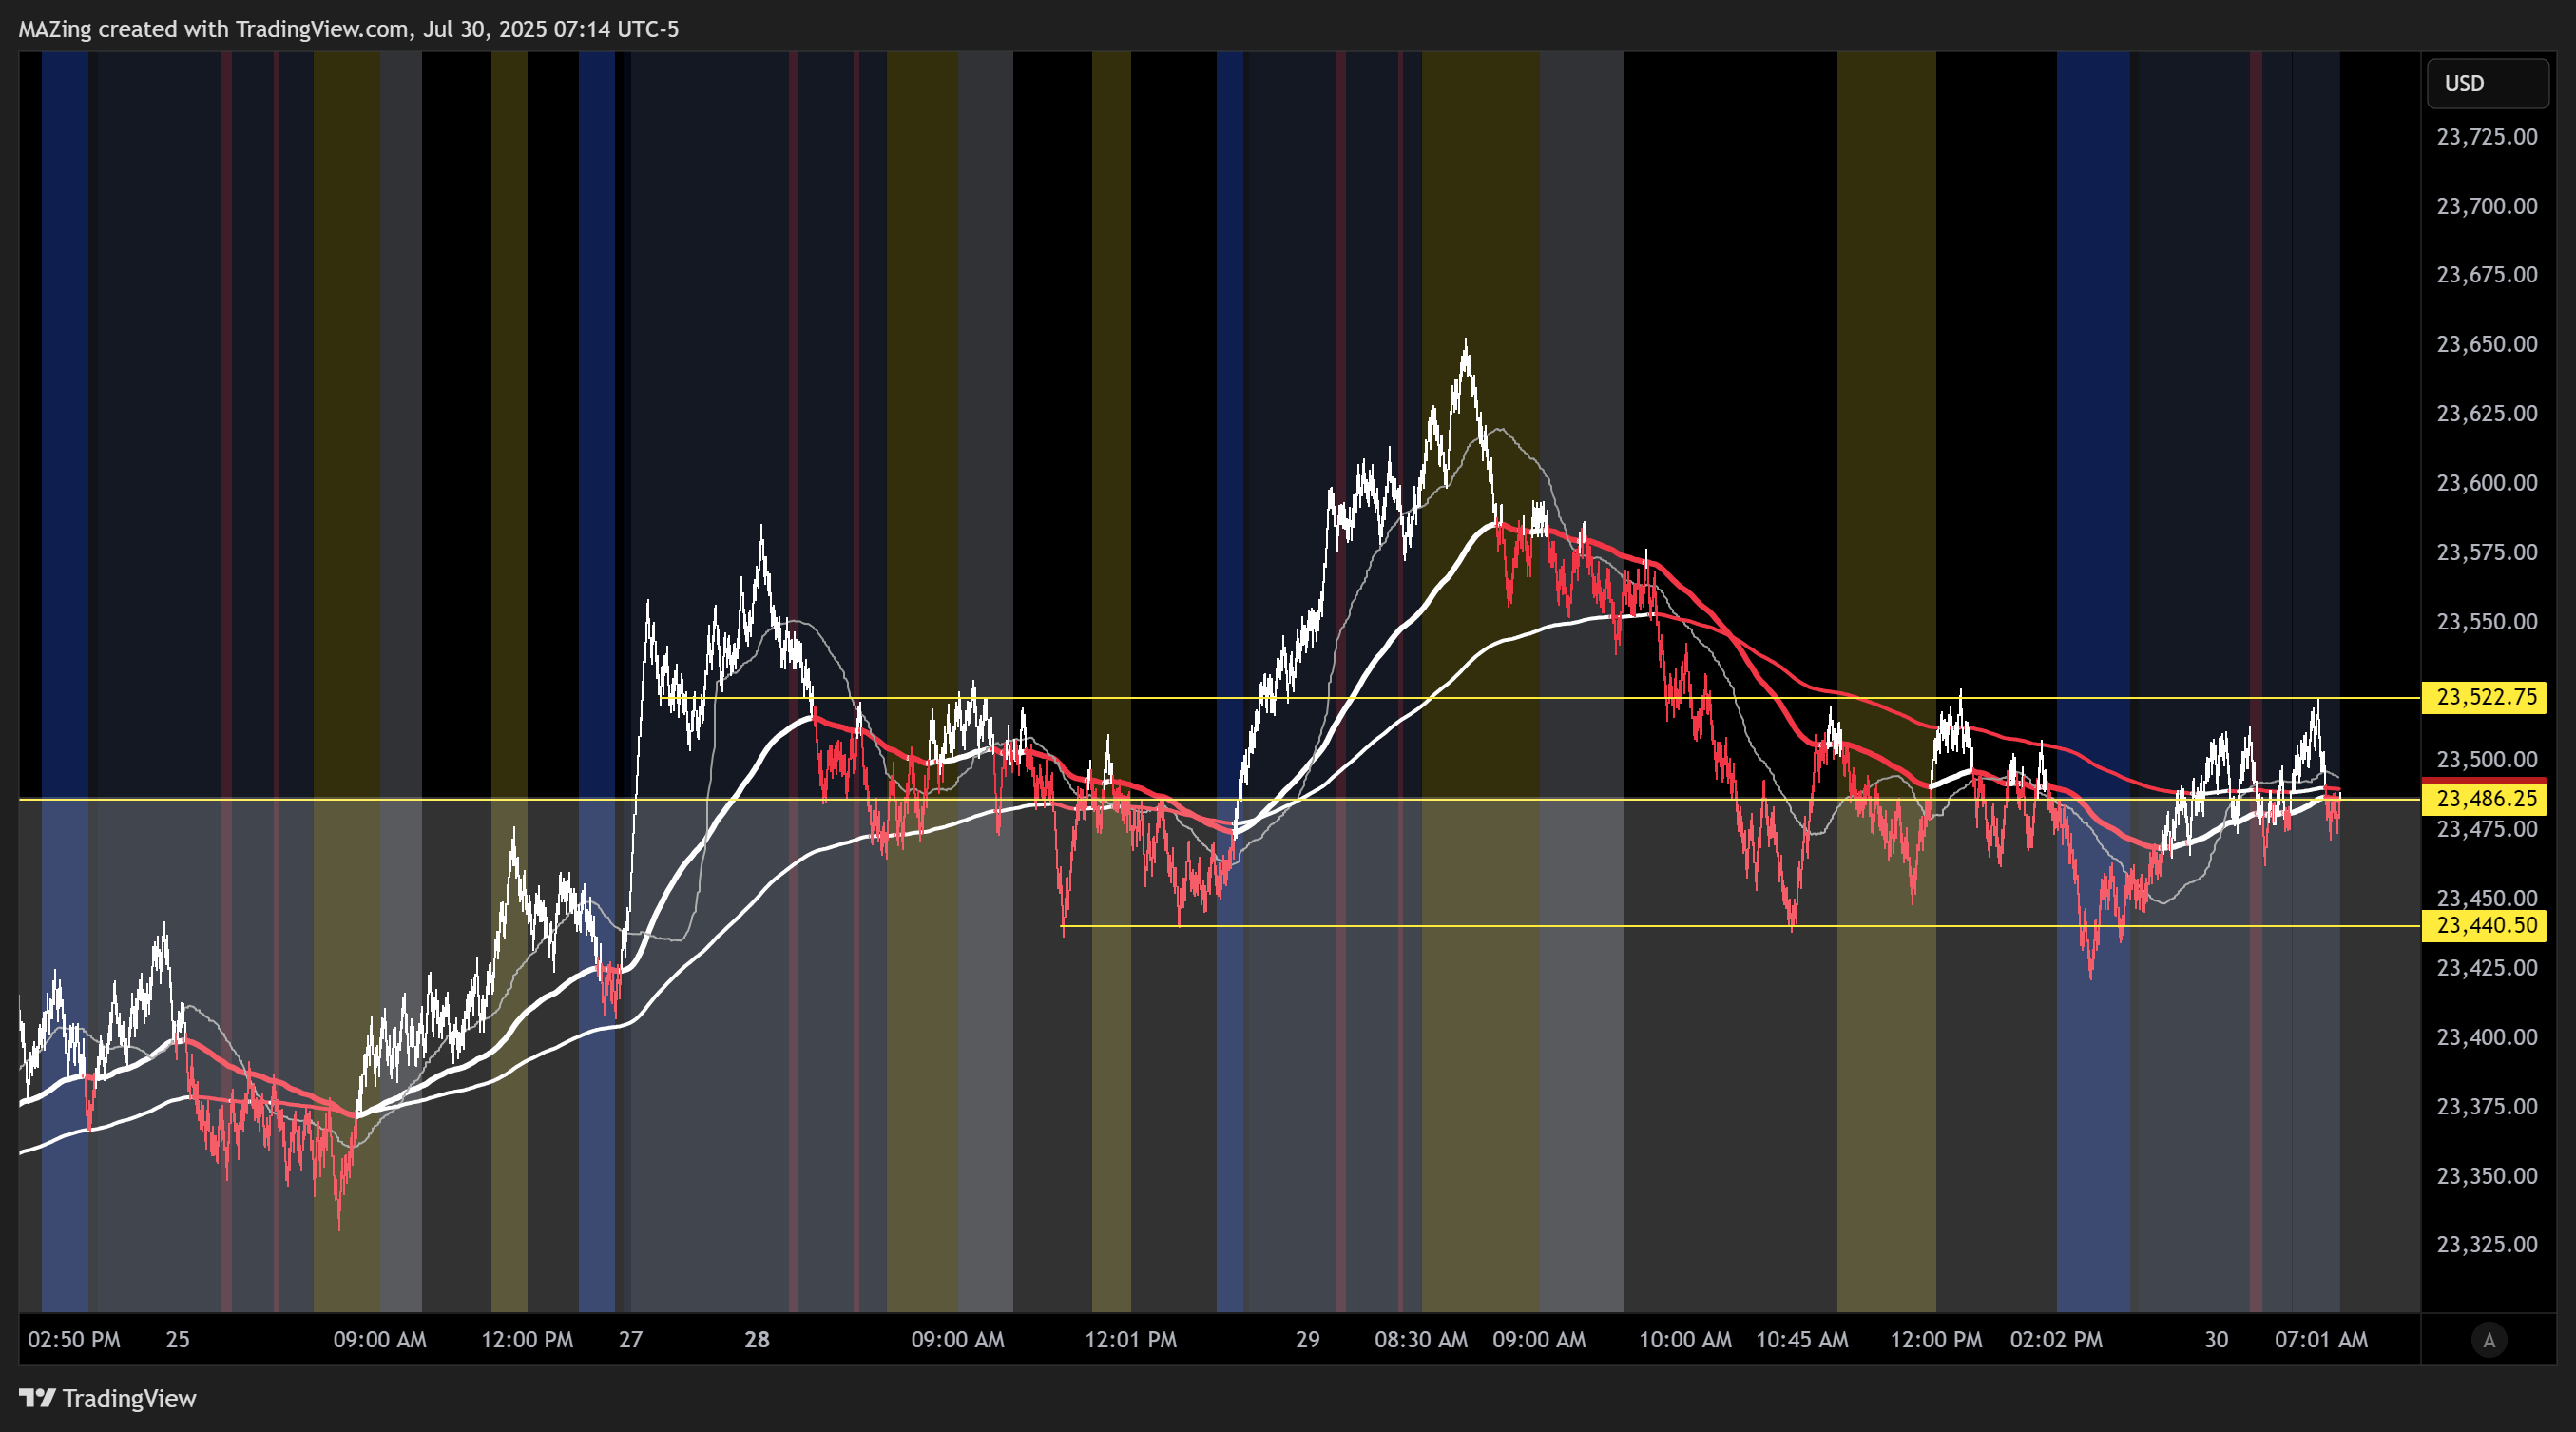Viewport: 2576px width, 1432px height.
Task: Click the 23,700.00 price axis label
Action: click(x=2486, y=206)
